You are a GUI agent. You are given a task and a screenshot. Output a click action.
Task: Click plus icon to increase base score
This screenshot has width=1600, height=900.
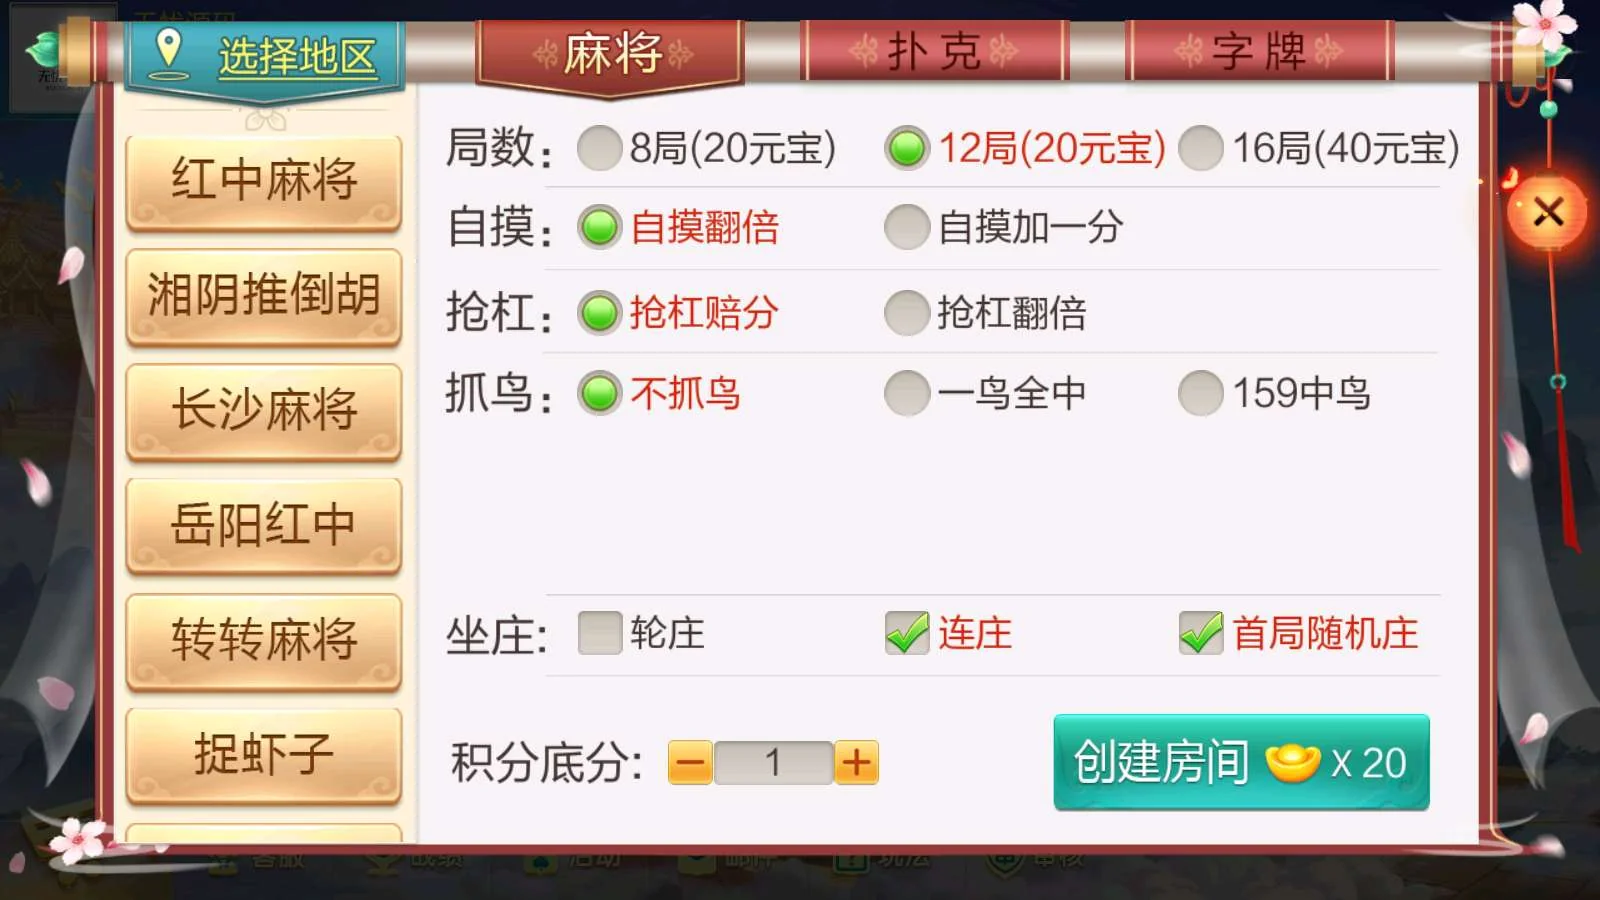tap(856, 763)
